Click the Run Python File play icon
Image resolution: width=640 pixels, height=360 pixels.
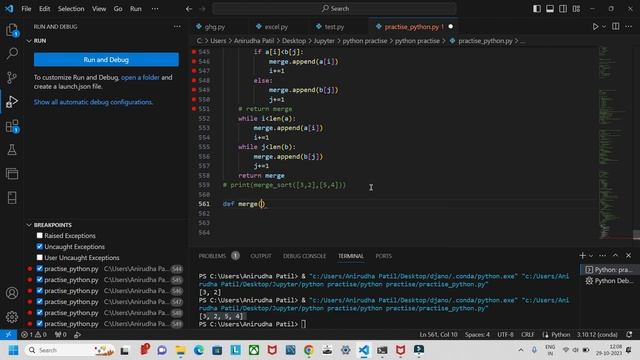click(x=595, y=27)
